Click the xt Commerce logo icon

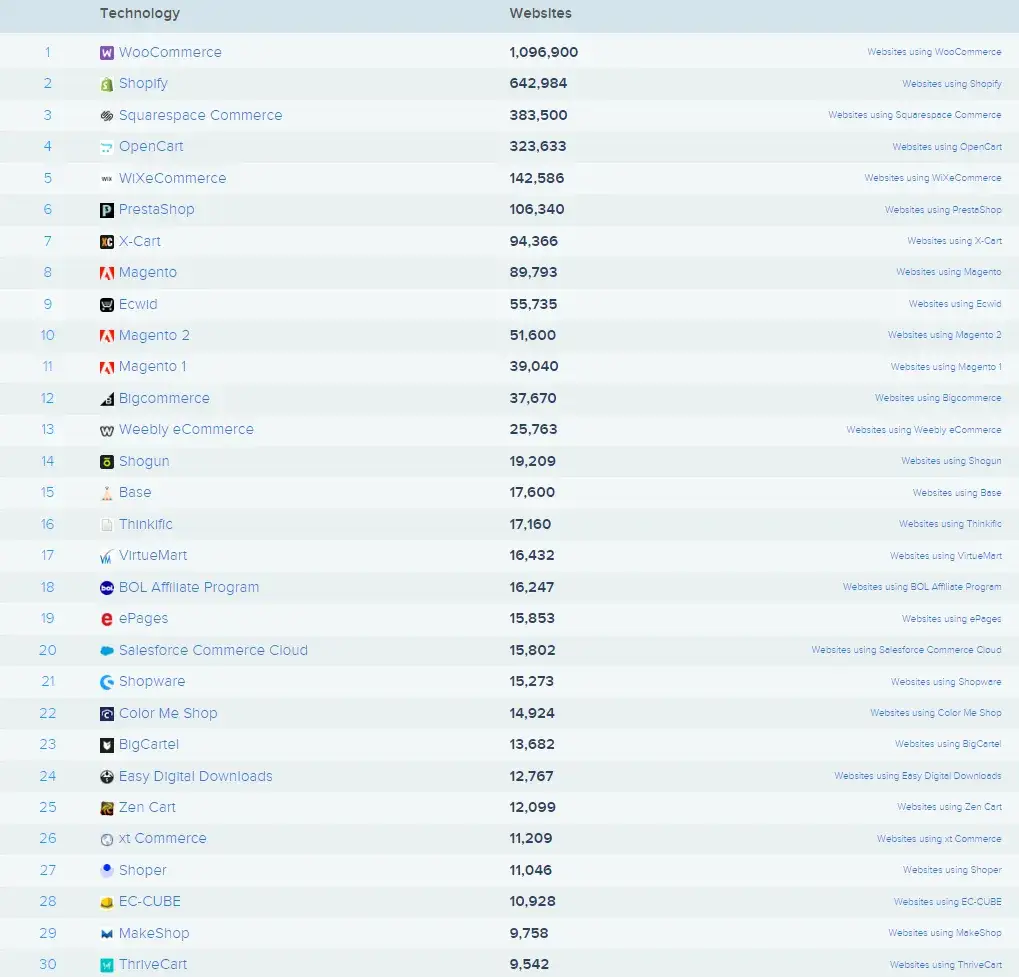pyautogui.click(x=107, y=840)
